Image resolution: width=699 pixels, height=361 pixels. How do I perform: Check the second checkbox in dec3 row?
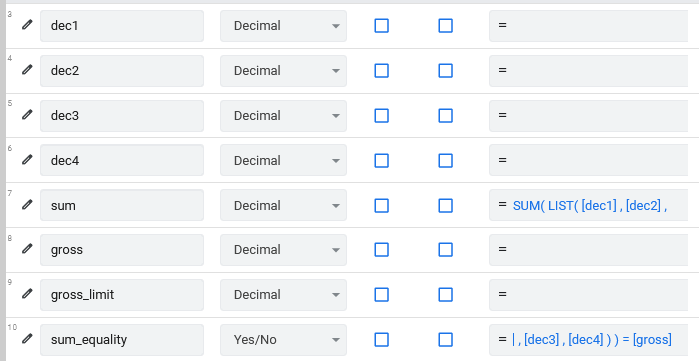[445, 116]
